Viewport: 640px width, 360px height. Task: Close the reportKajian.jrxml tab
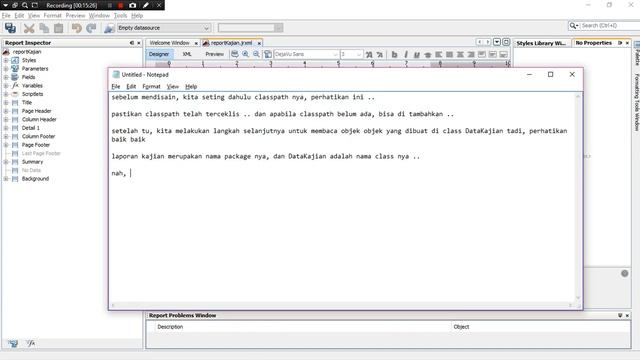click(x=259, y=43)
